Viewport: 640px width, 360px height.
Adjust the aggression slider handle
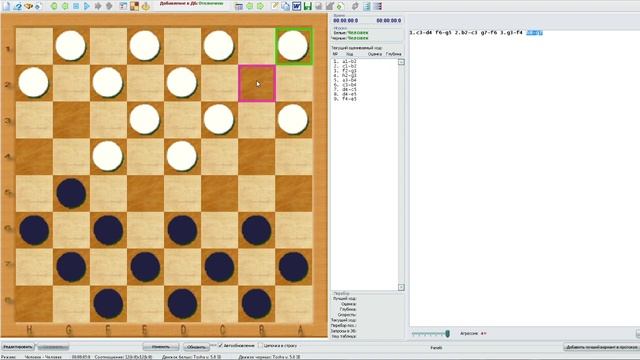click(x=447, y=334)
